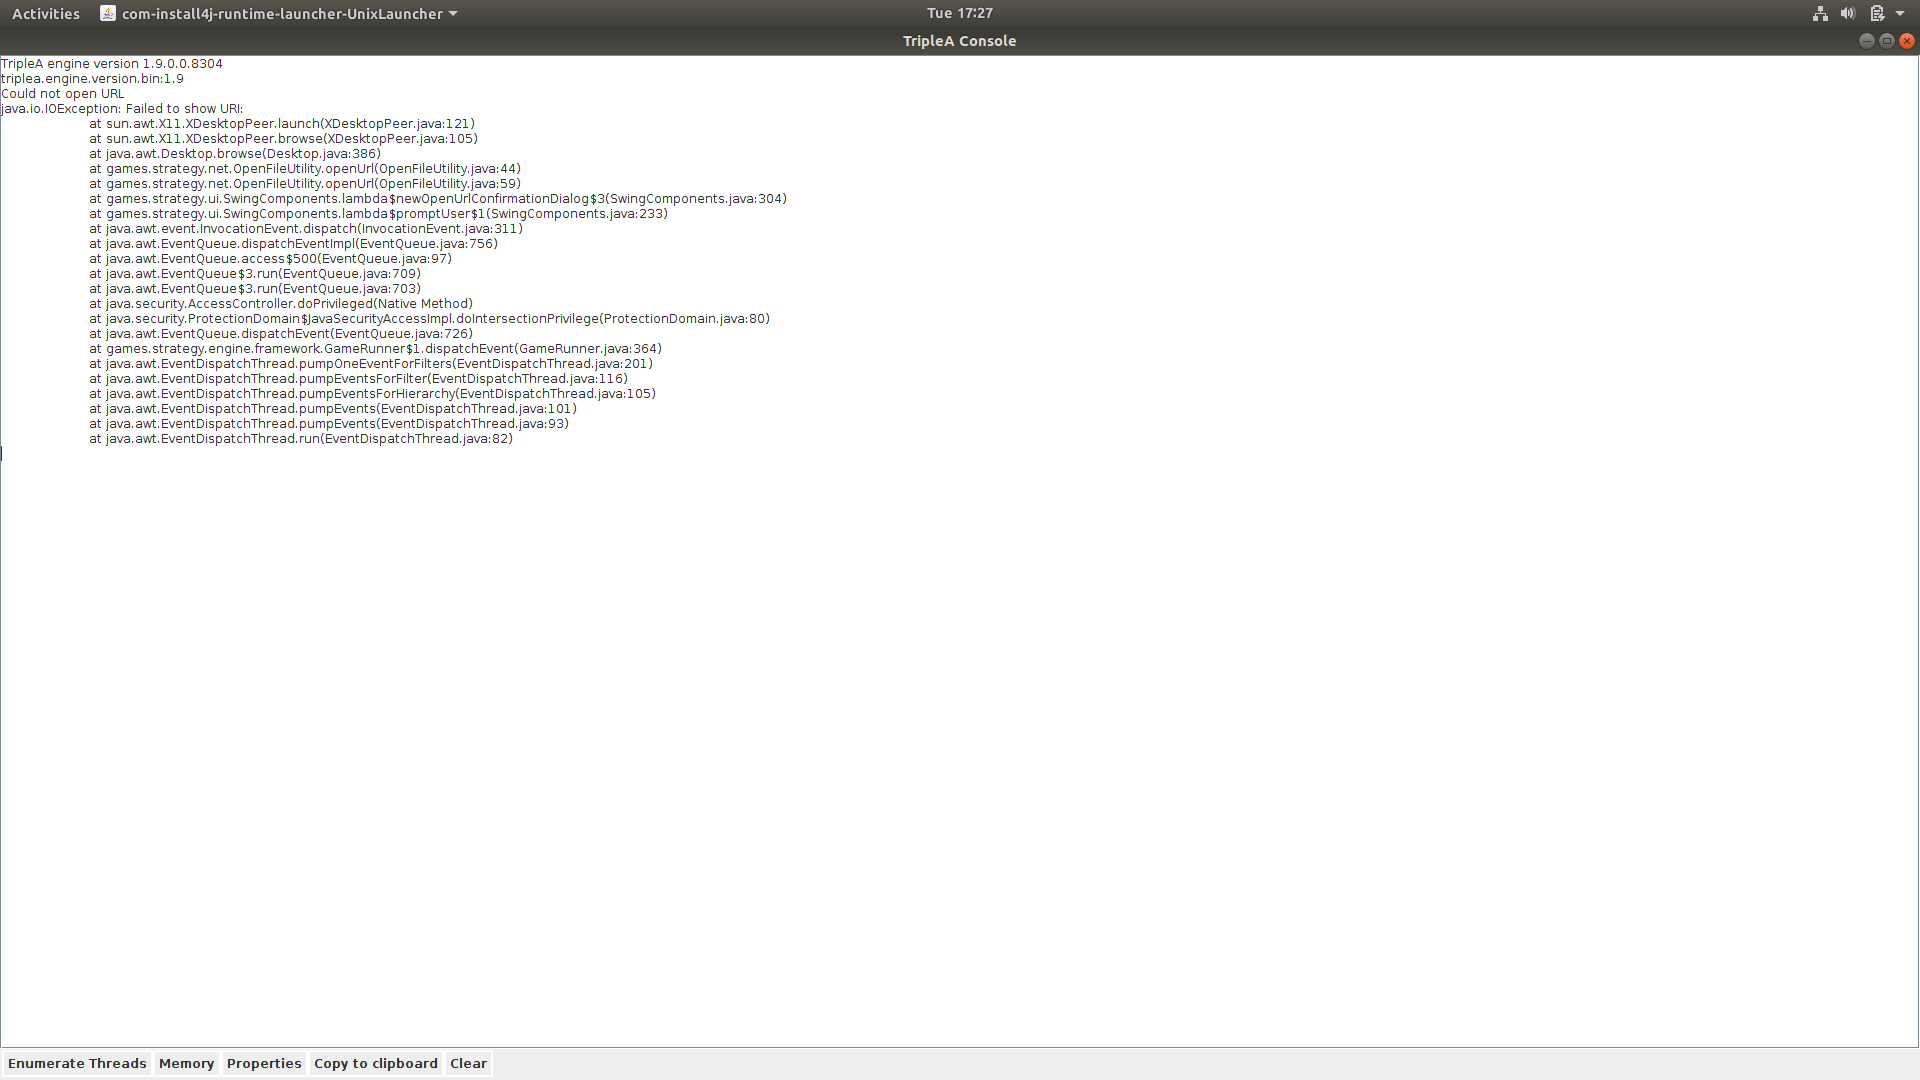Screen dimensions: 1920x1080
Task: Open the Activities overview
Action: pyautogui.click(x=46, y=13)
